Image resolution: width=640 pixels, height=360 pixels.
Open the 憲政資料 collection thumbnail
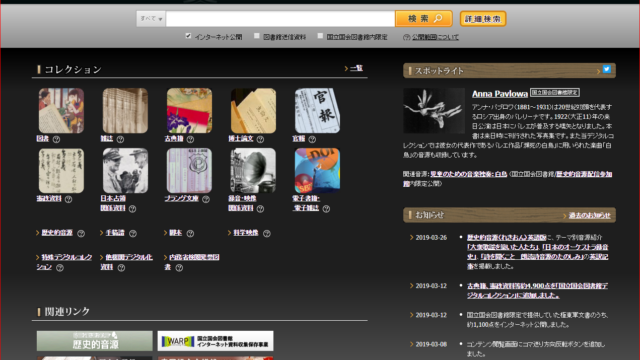[61, 171]
